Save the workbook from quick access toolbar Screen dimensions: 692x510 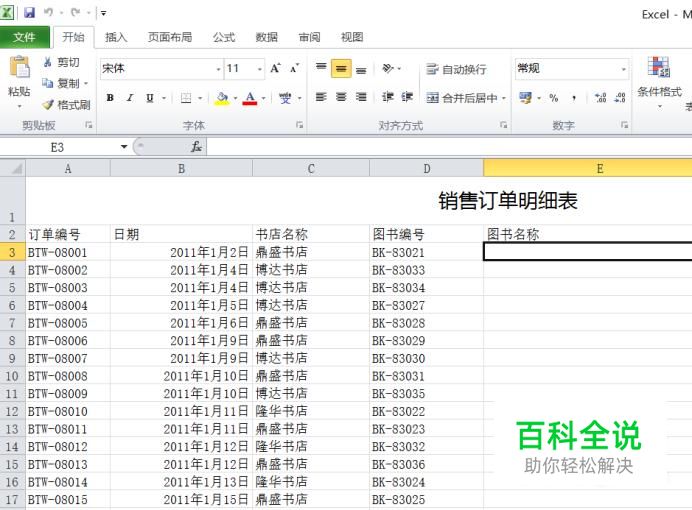[x=29, y=12]
